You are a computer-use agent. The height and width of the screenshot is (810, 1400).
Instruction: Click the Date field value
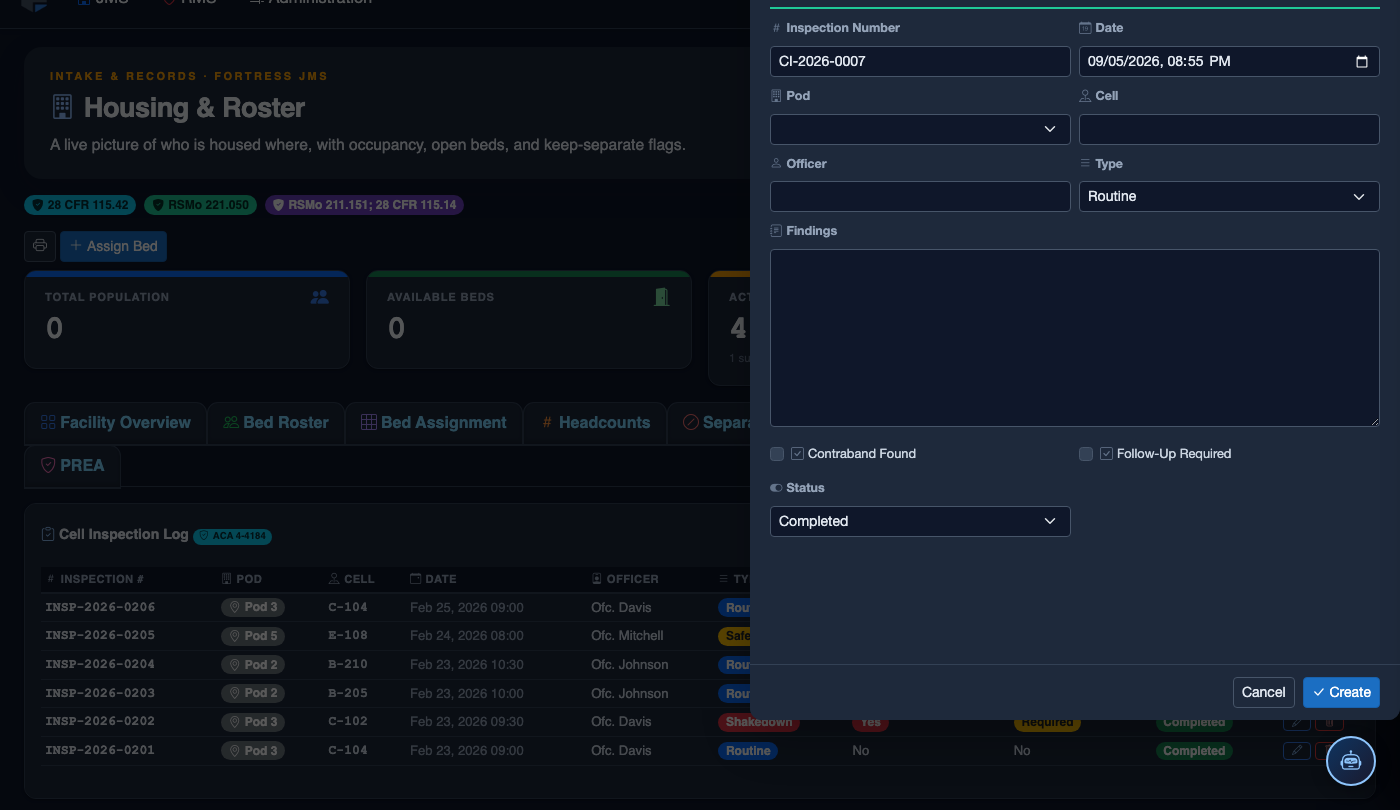pyautogui.click(x=1159, y=61)
